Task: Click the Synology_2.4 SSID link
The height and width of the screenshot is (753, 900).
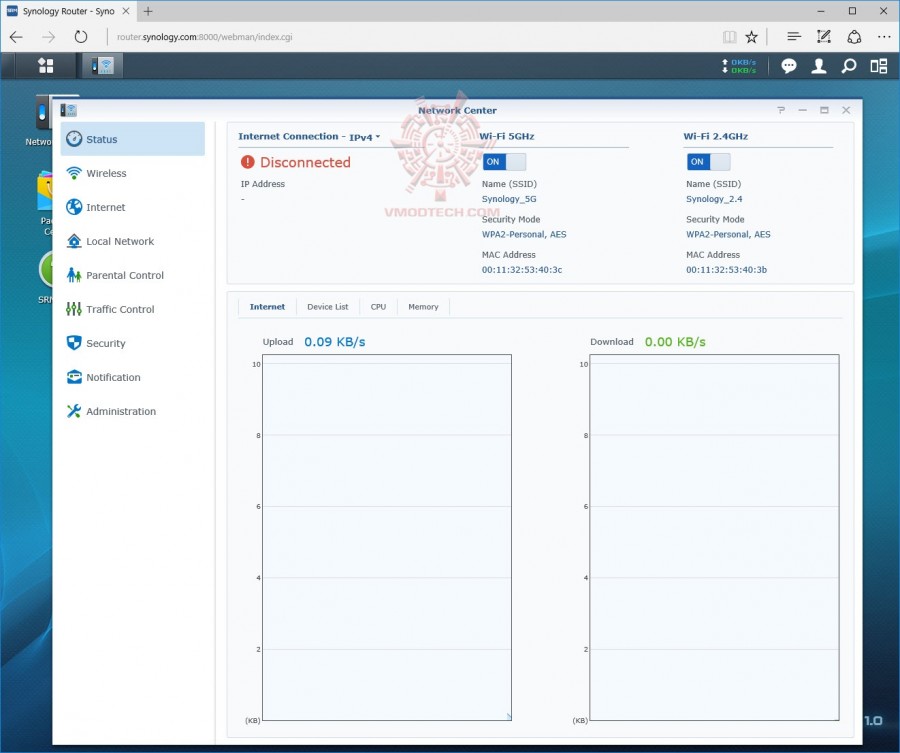Action: (x=714, y=199)
